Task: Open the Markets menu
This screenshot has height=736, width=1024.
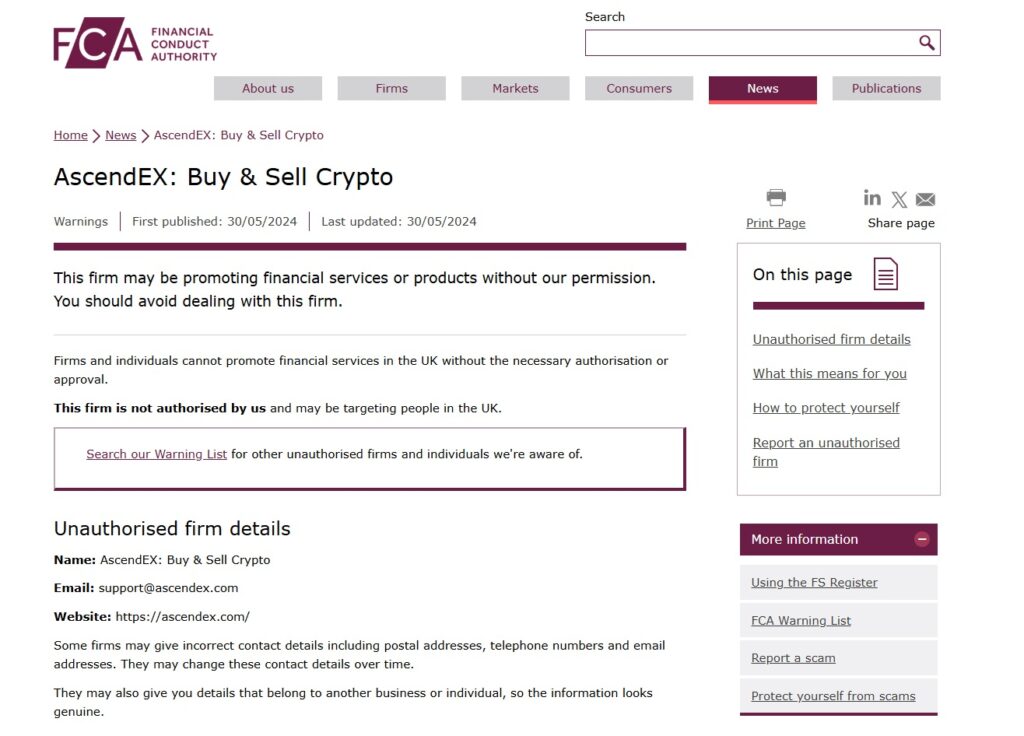Action: [515, 88]
